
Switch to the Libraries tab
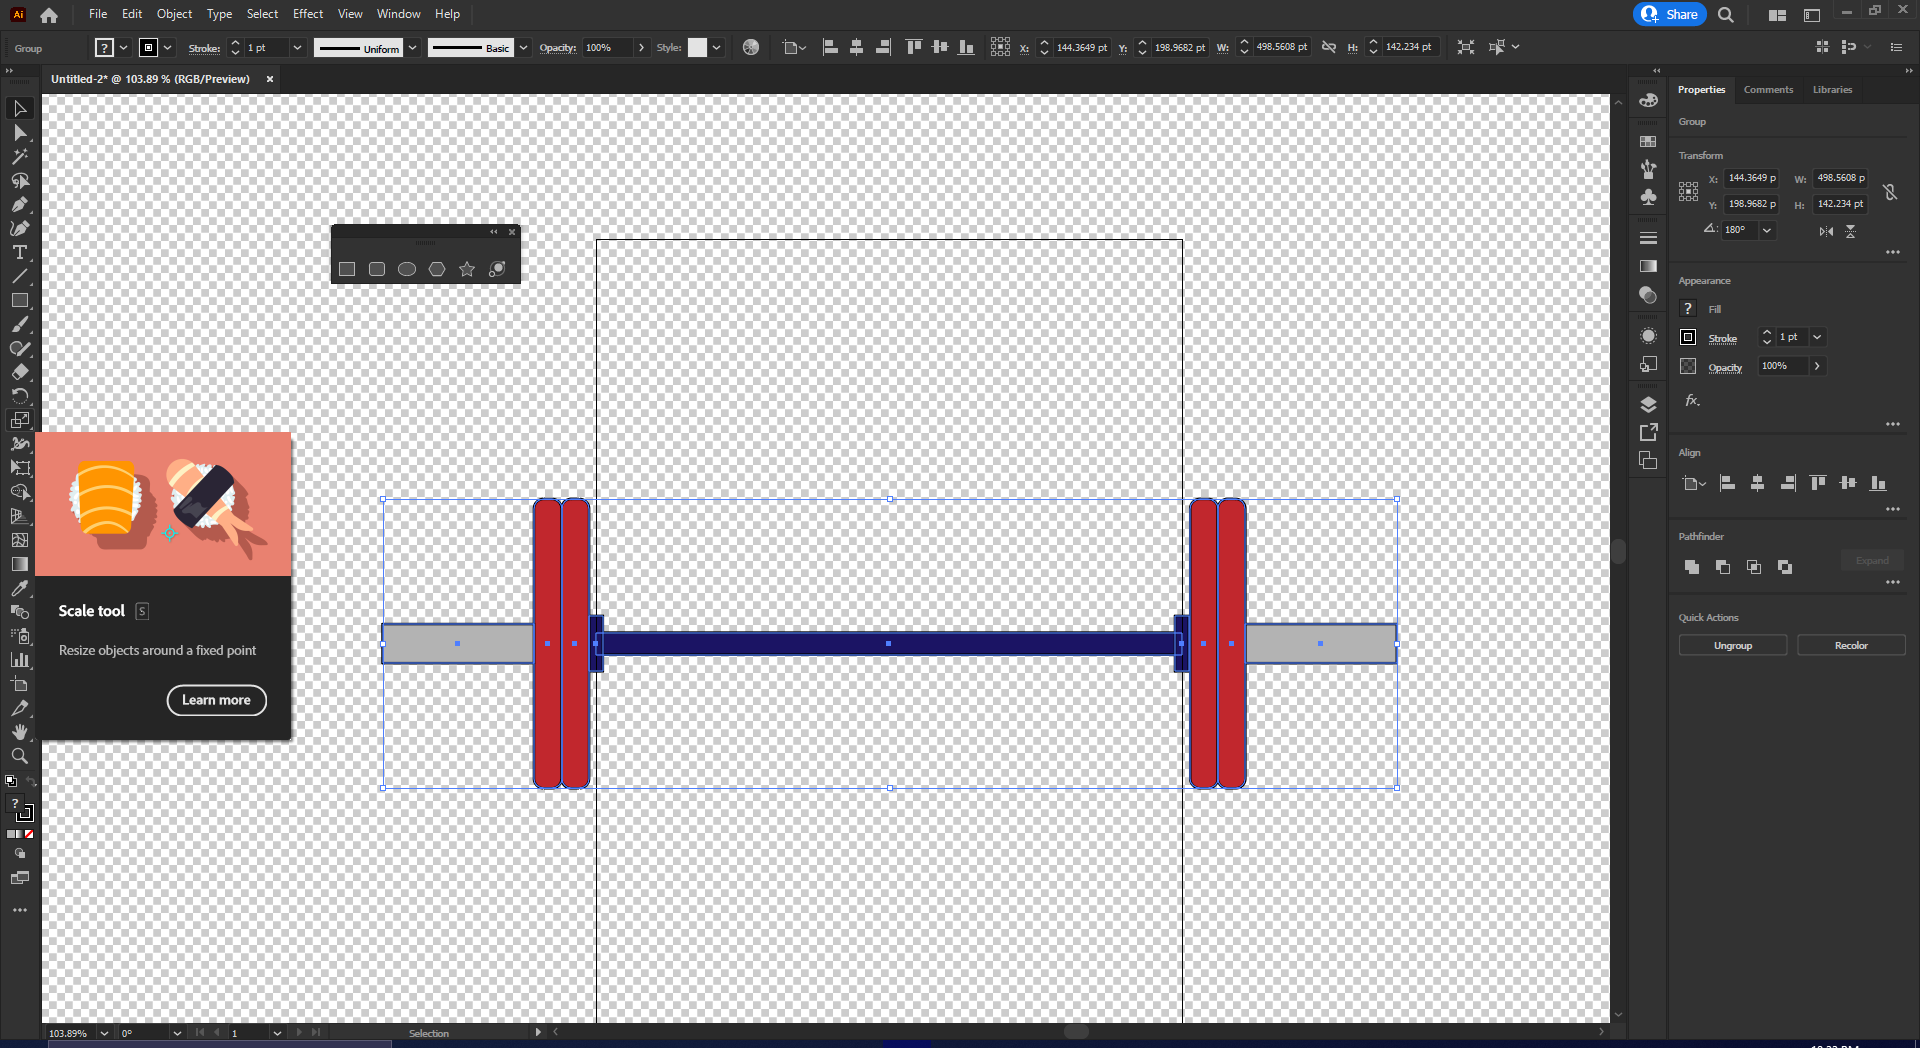[x=1831, y=90]
